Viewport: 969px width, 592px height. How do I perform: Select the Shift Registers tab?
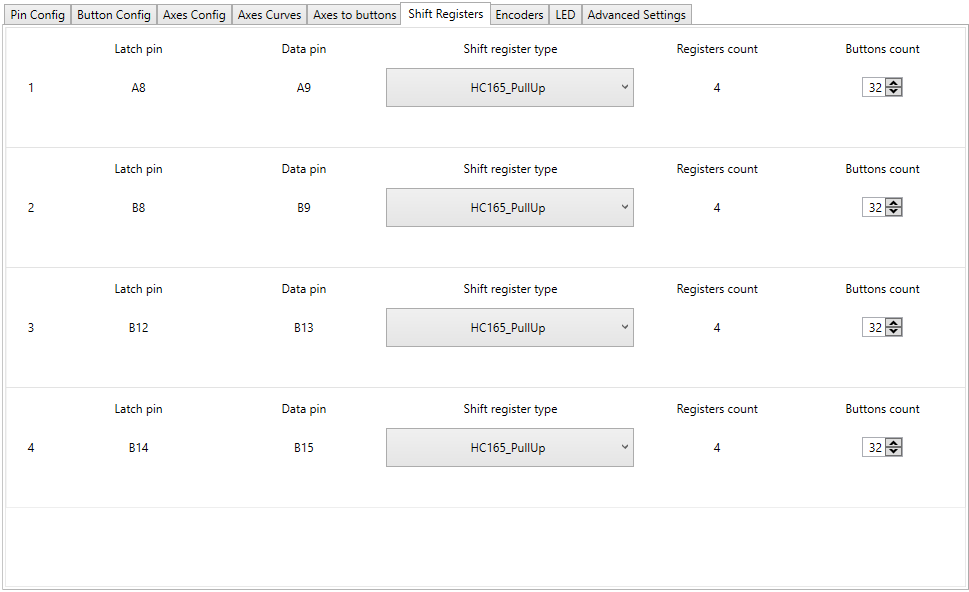[445, 14]
